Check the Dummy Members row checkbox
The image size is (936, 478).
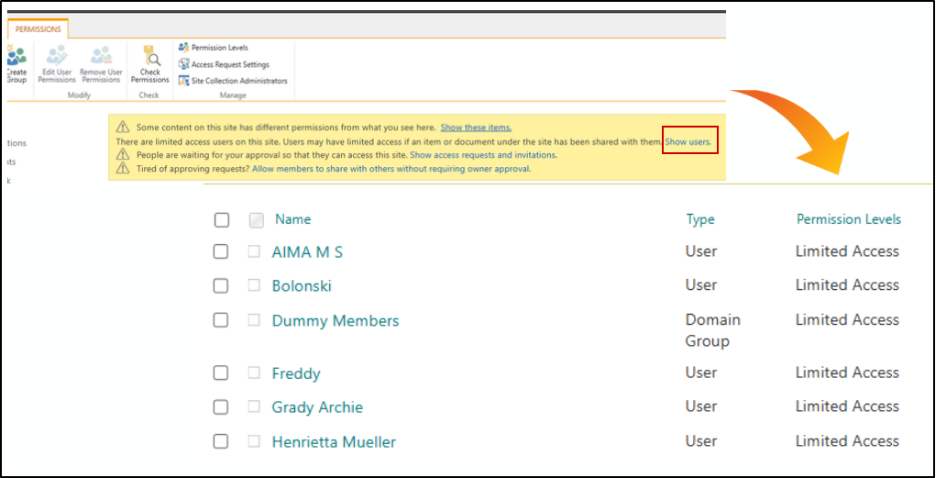click(x=222, y=321)
